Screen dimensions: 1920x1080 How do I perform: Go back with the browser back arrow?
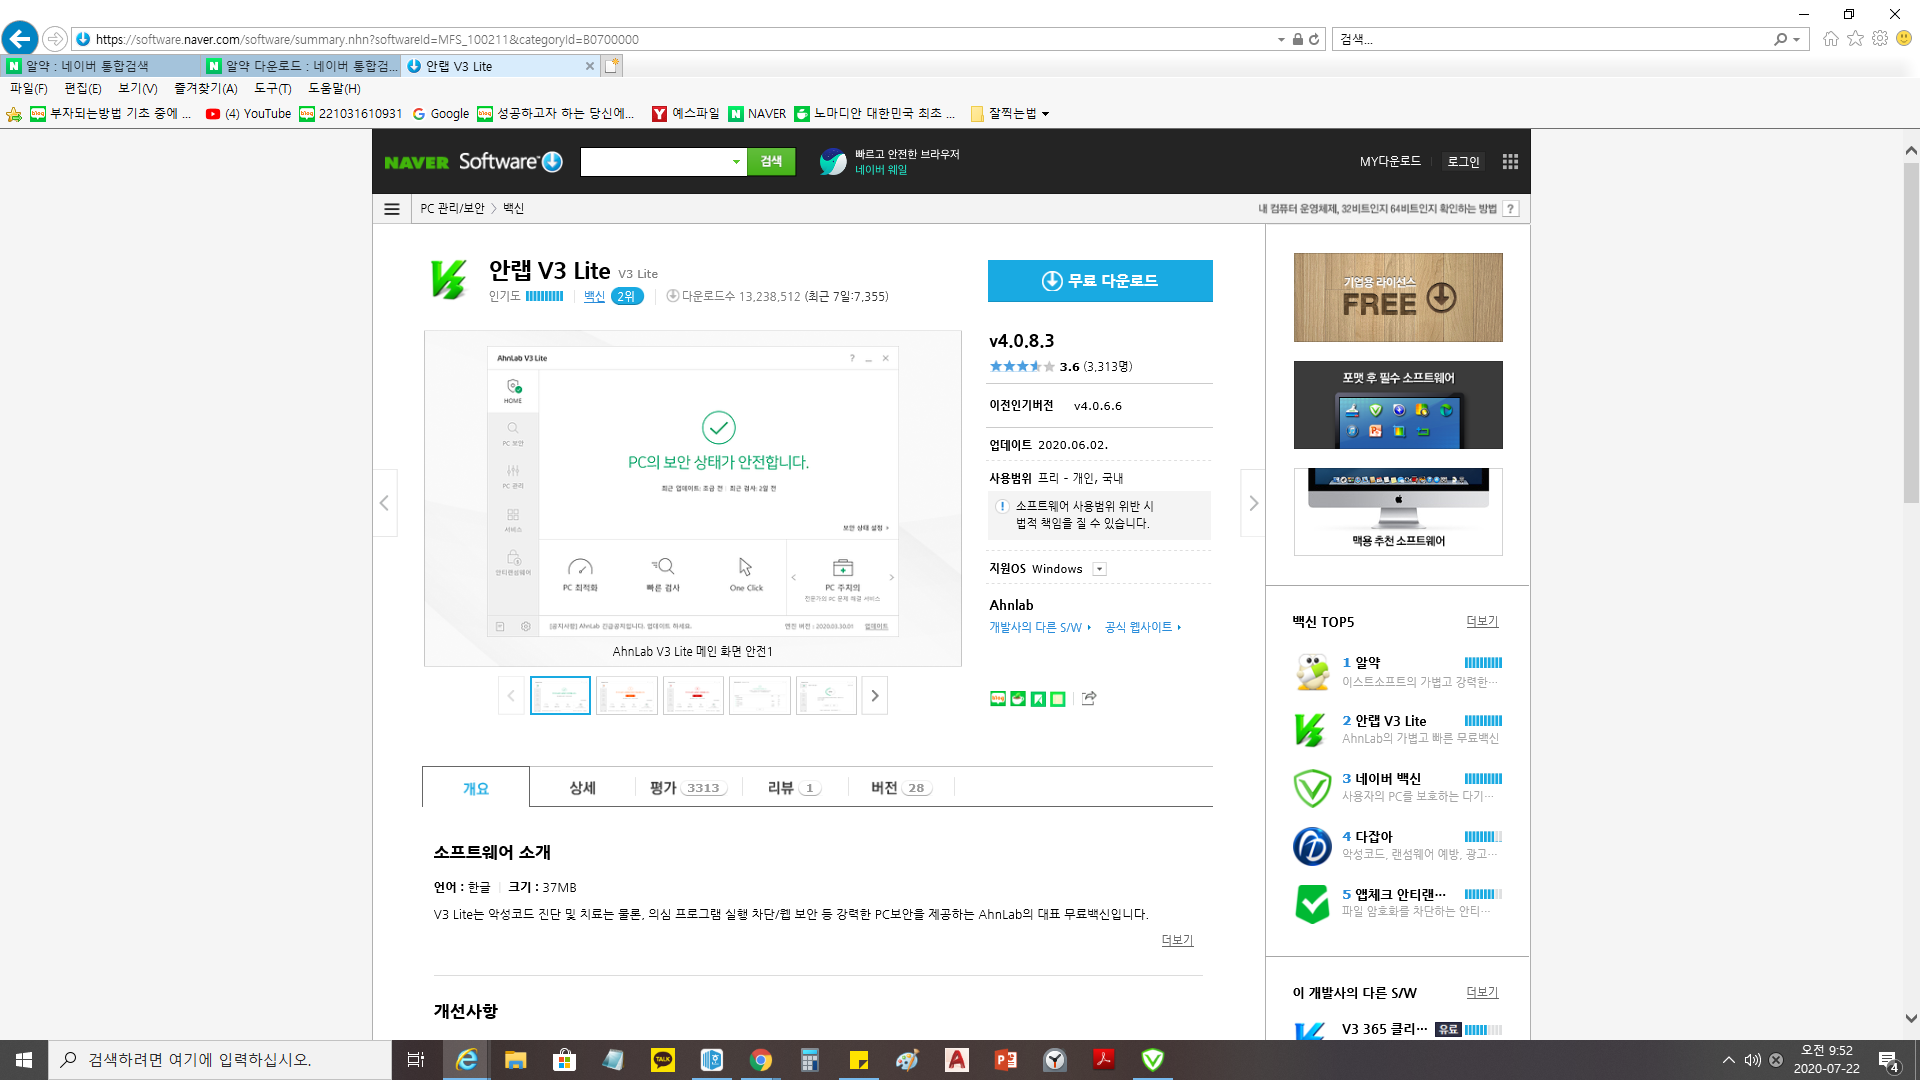point(20,39)
